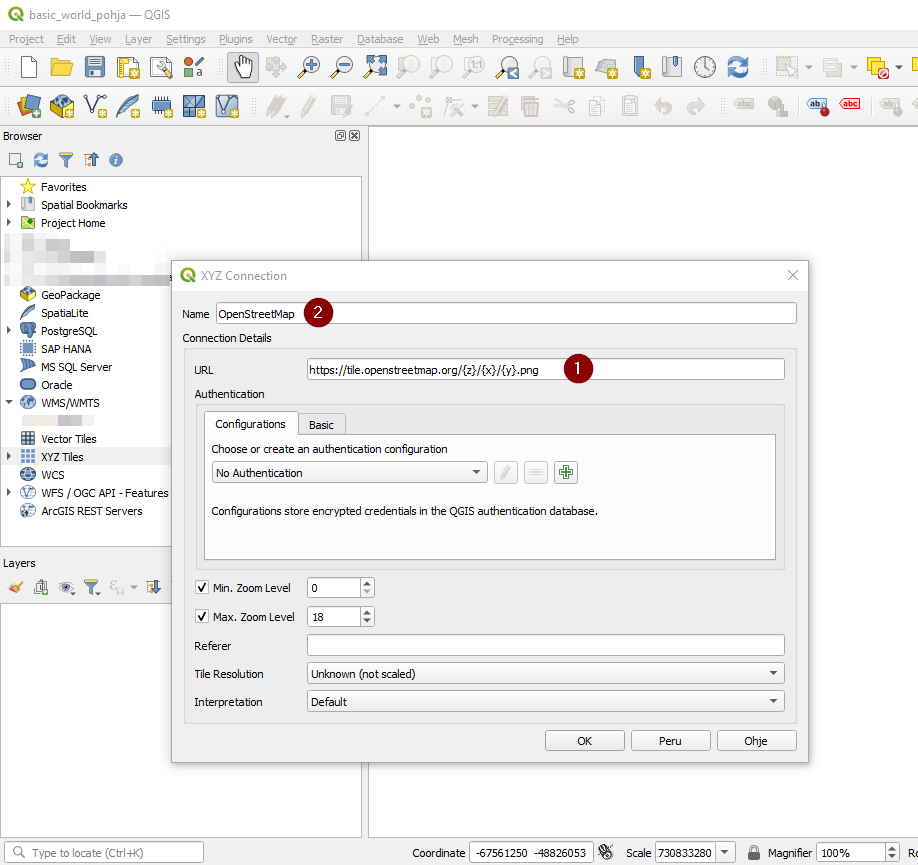Image resolution: width=918 pixels, height=865 pixels.
Task: Toggle Min. Zoom Level checkbox
Action: [202, 587]
